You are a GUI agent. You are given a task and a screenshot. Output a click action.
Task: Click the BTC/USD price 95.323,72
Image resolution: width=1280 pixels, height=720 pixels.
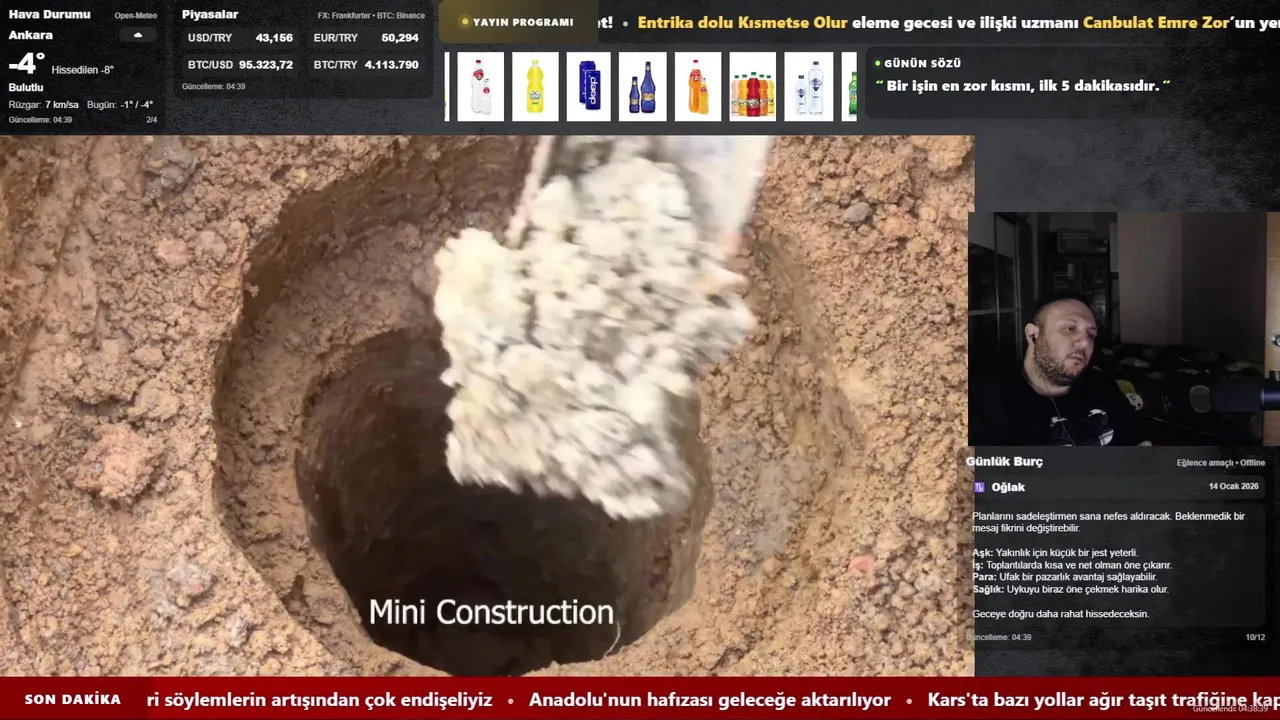pyautogui.click(x=266, y=65)
